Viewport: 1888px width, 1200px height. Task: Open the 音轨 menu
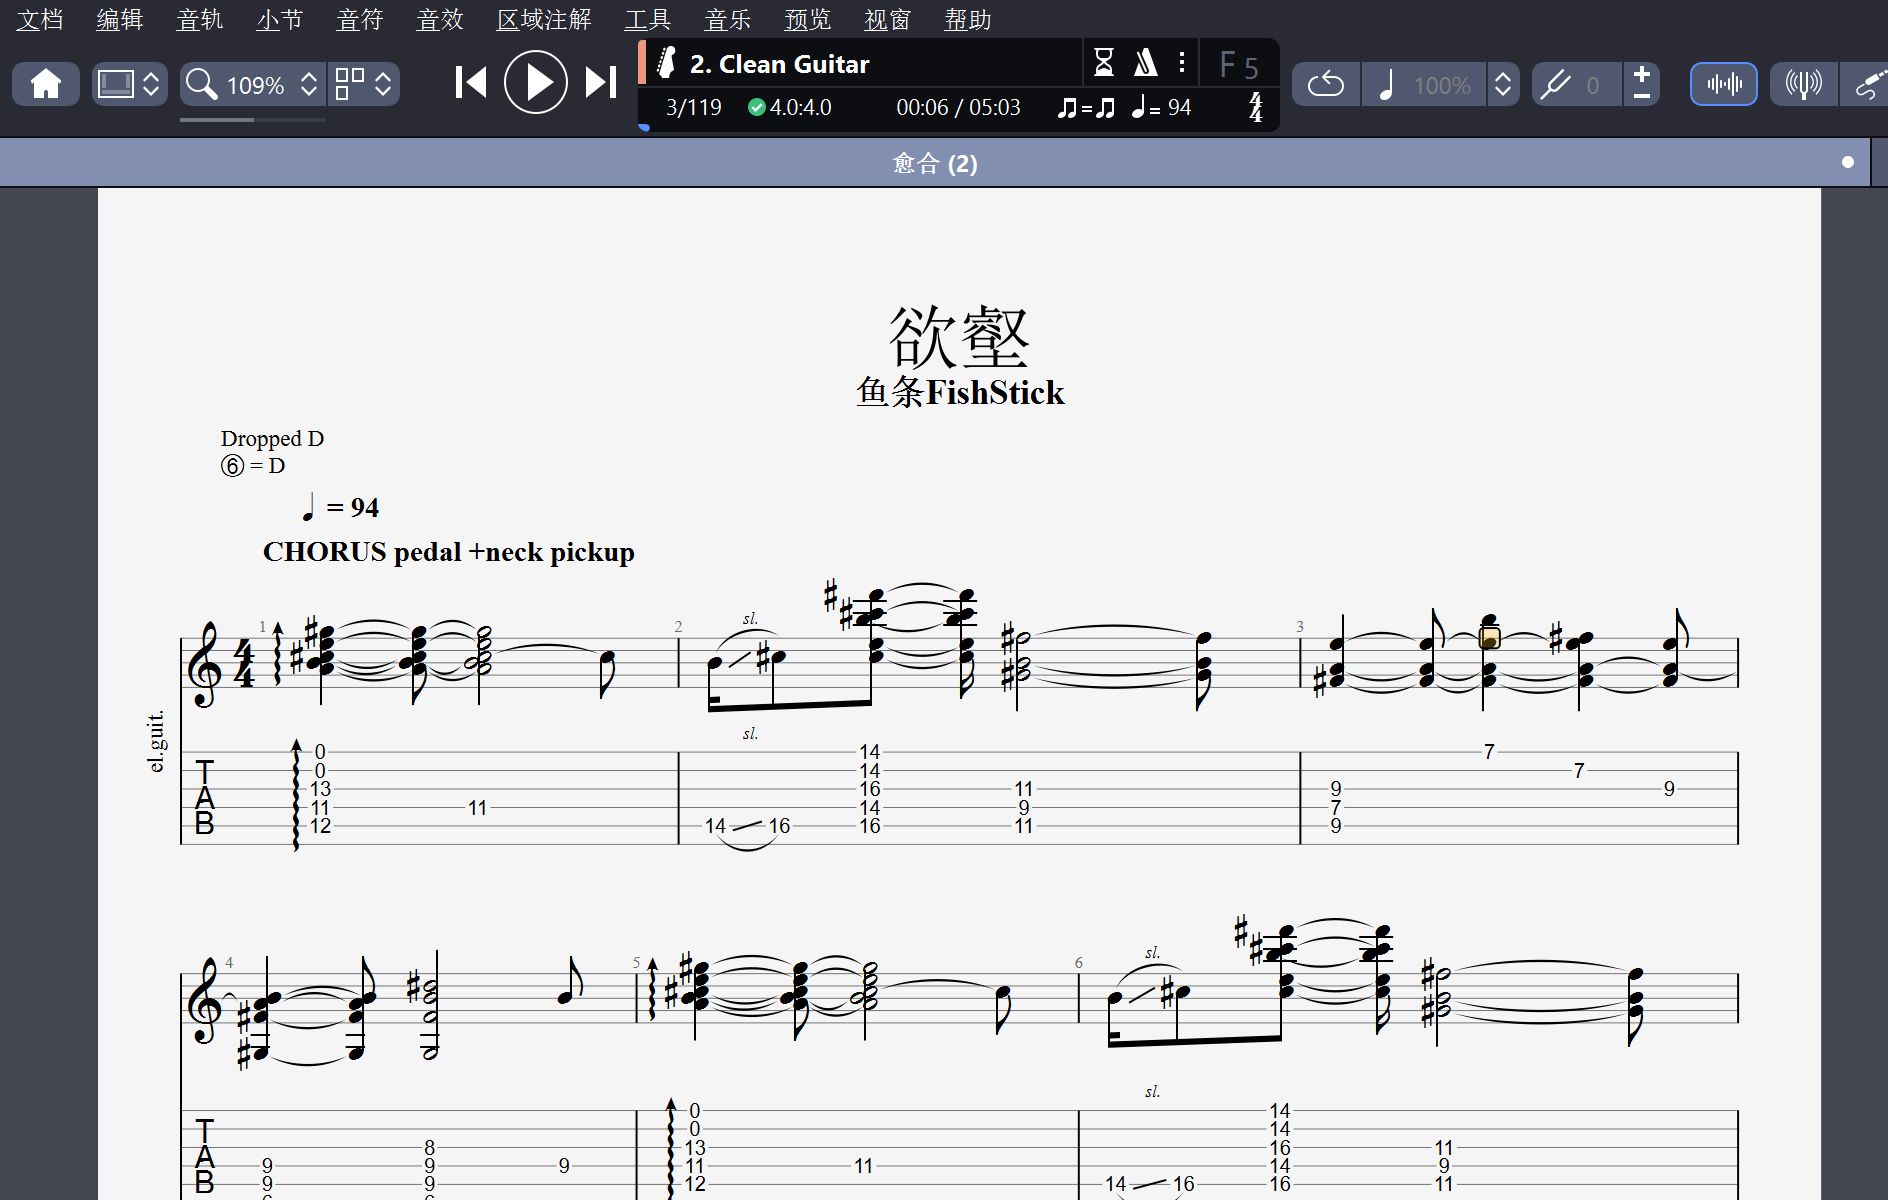point(200,20)
